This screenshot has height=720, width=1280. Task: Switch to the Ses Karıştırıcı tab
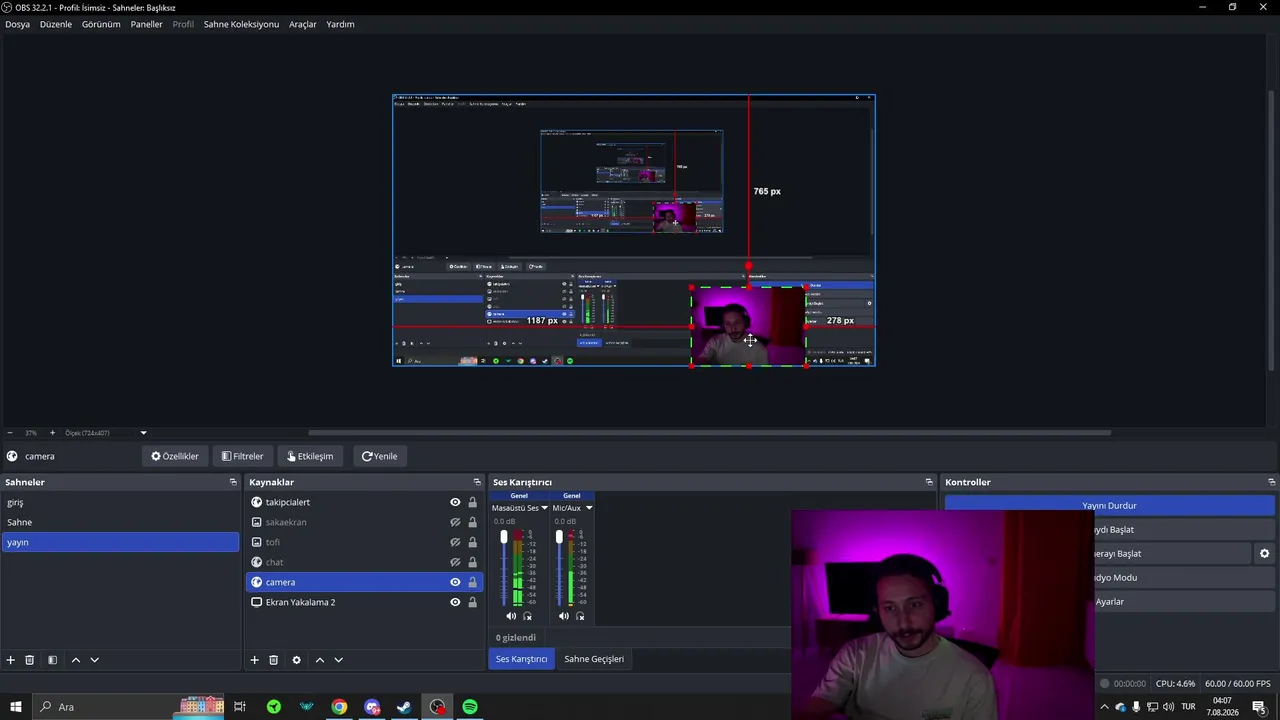(x=522, y=659)
